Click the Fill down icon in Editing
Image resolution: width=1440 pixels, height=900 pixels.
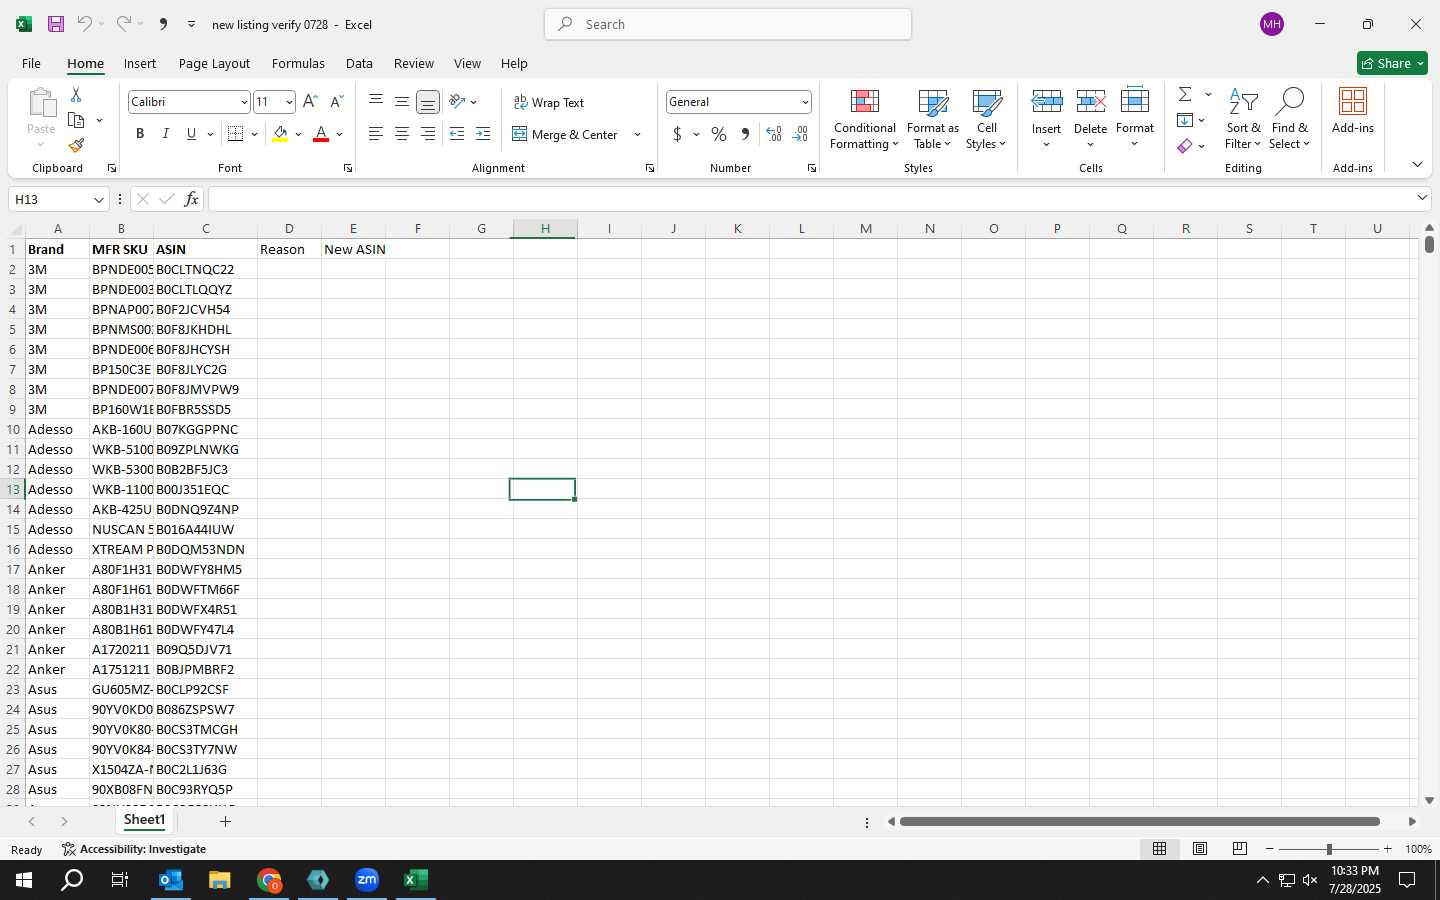coord(1185,120)
